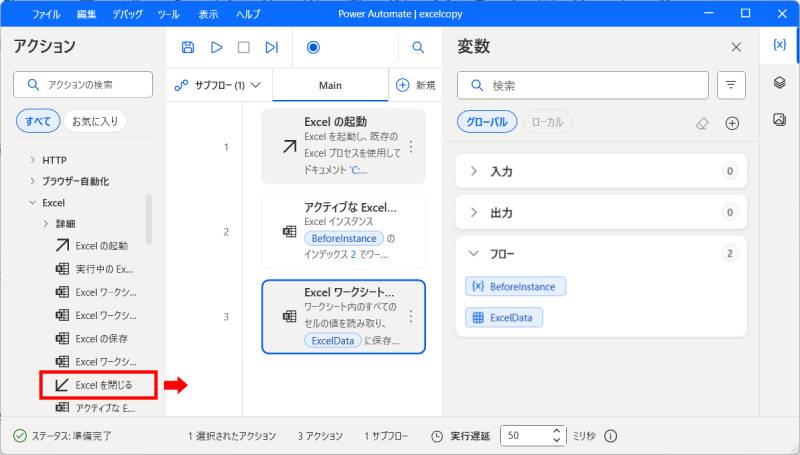Open the variables filter icon button

pos(731,85)
